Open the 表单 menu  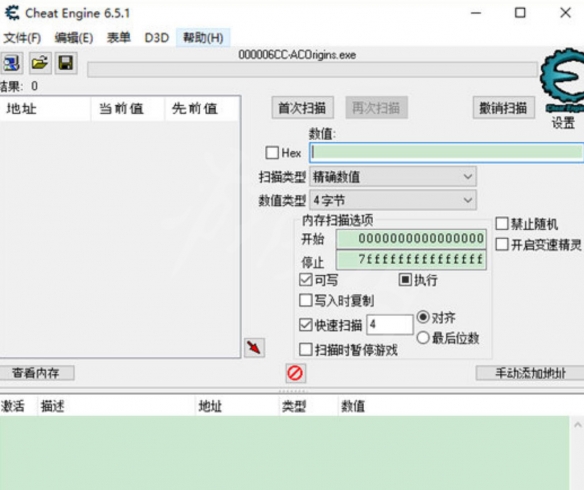[119, 38]
